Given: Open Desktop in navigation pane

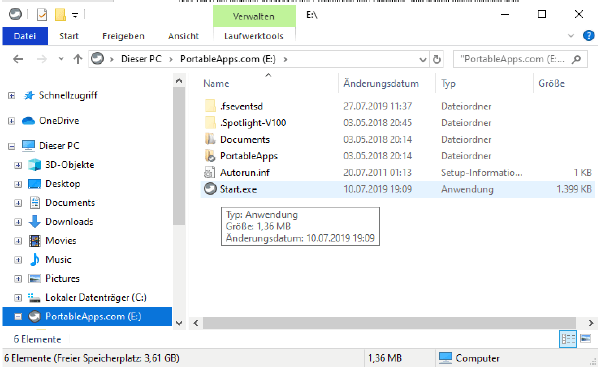Looking at the screenshot, I should tap(63, 184).
